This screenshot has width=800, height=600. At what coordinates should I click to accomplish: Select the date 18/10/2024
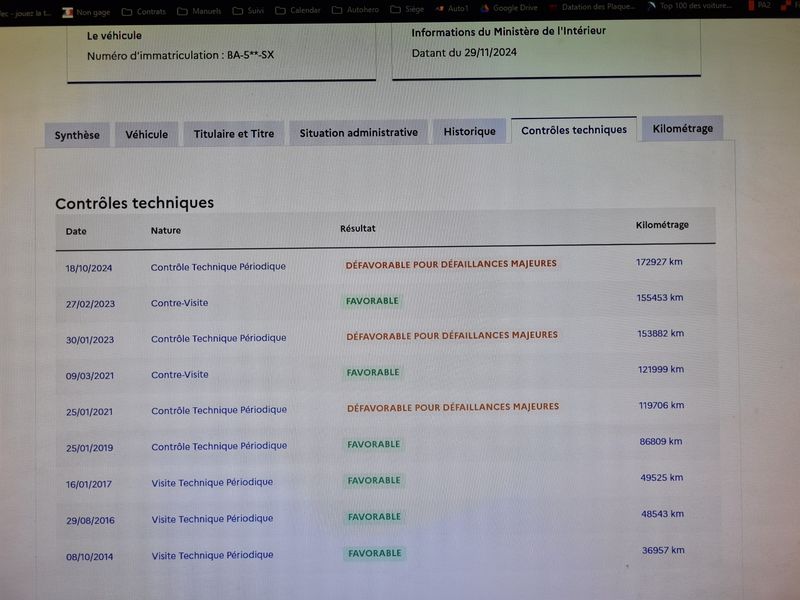(x=89, y=268)
